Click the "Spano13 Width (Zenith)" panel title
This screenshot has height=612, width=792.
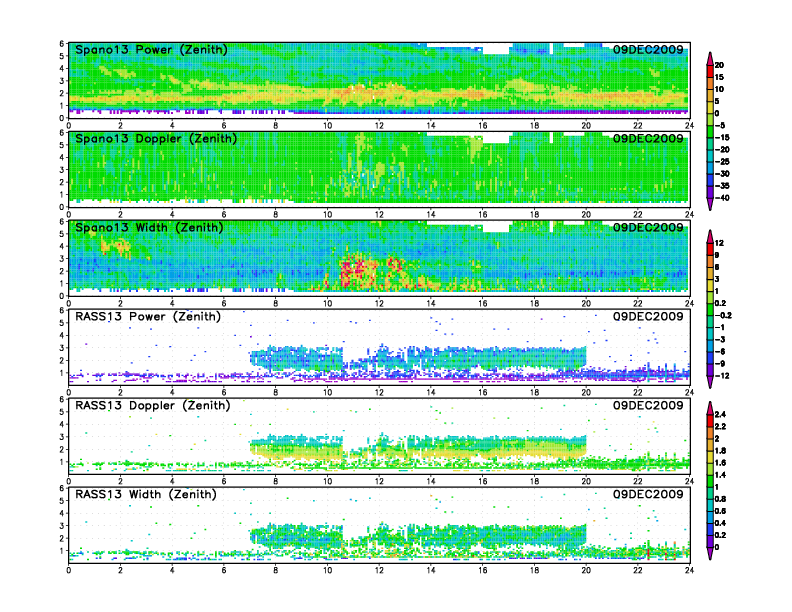pos(150,228)
